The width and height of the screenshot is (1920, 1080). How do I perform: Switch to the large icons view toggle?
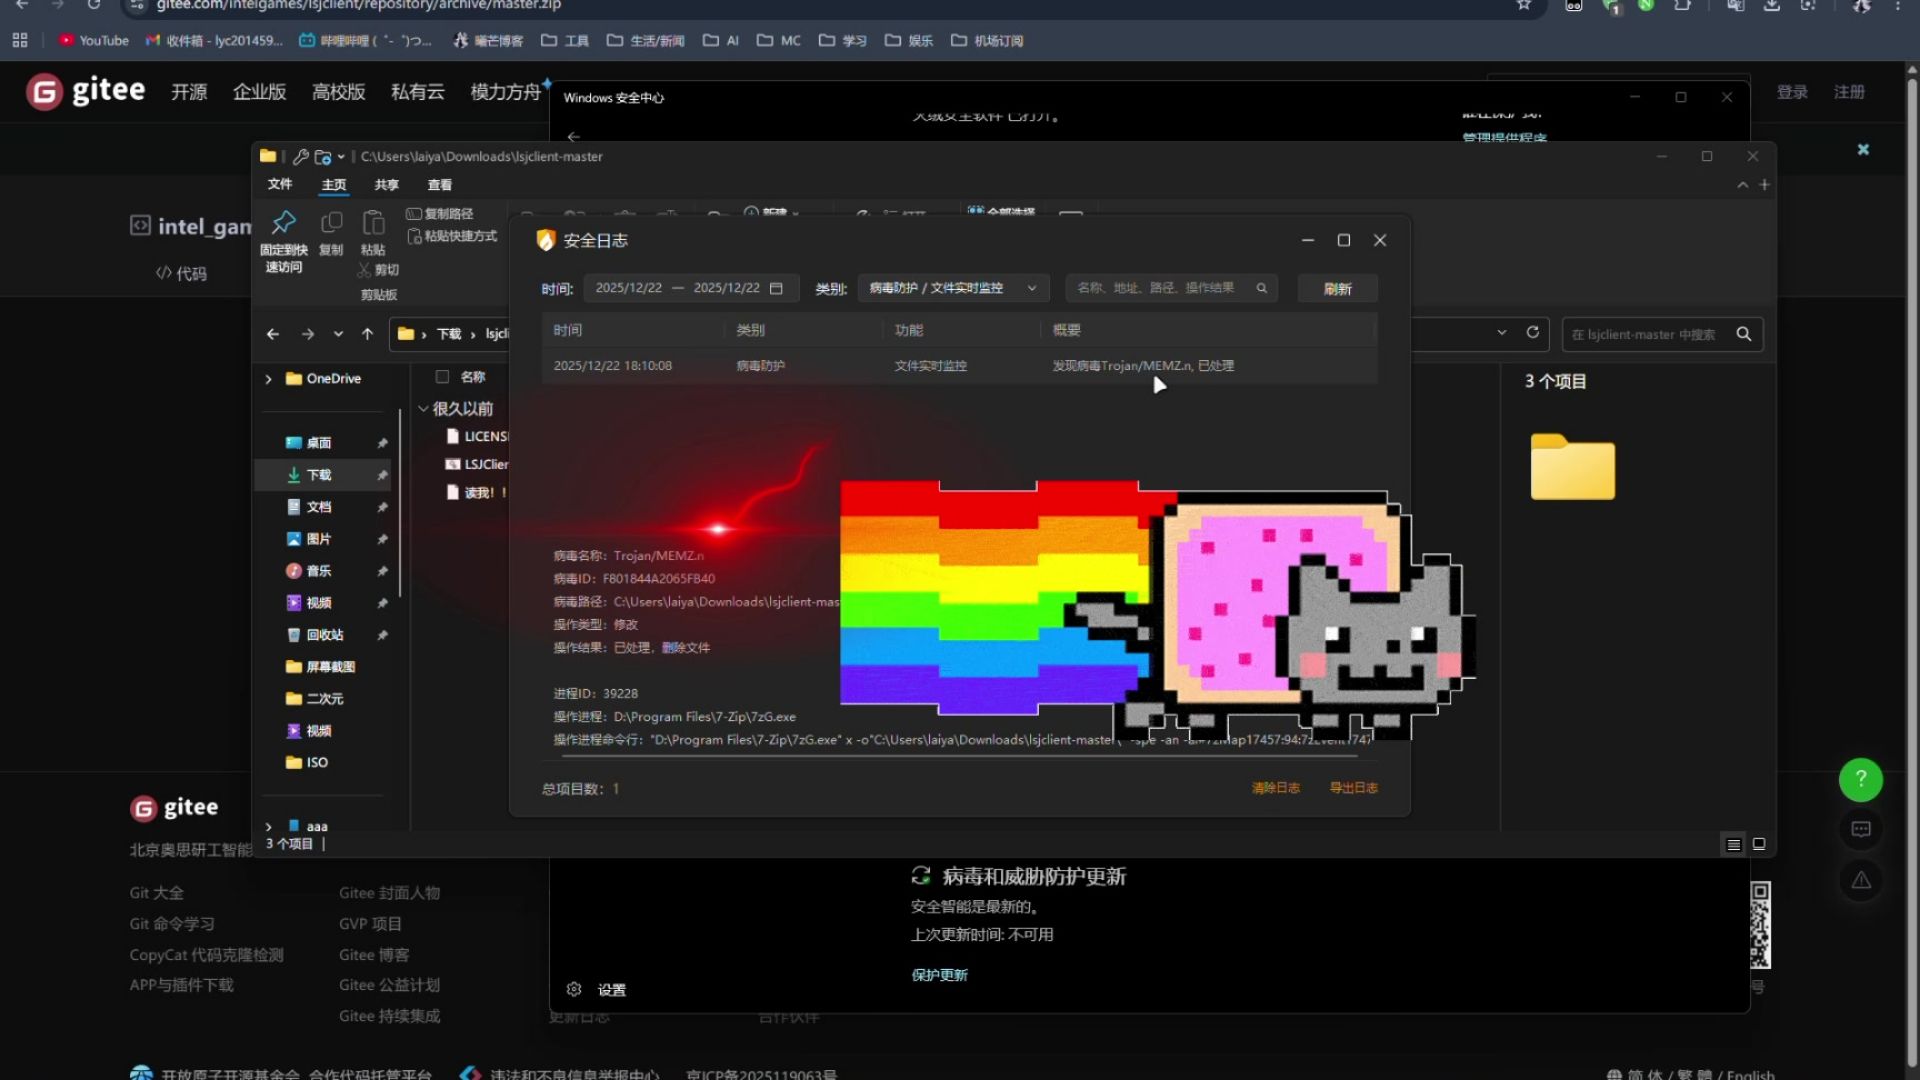tap(1759, 844)
